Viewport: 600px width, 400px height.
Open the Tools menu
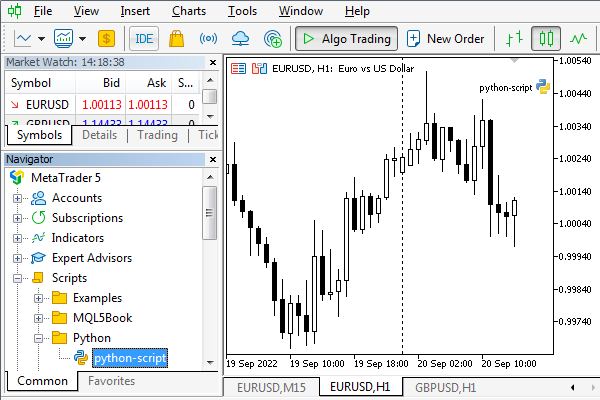click(242, 11)
